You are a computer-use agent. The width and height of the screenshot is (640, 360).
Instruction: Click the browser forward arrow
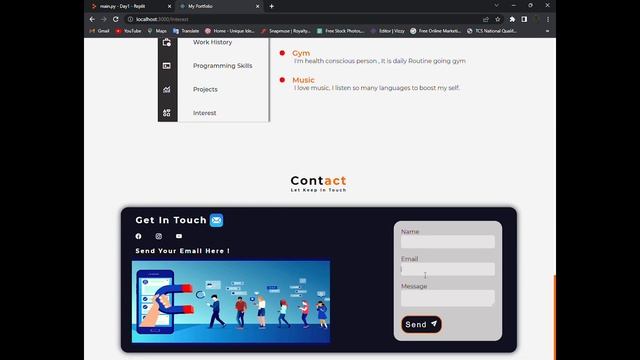tap(104, 19)
